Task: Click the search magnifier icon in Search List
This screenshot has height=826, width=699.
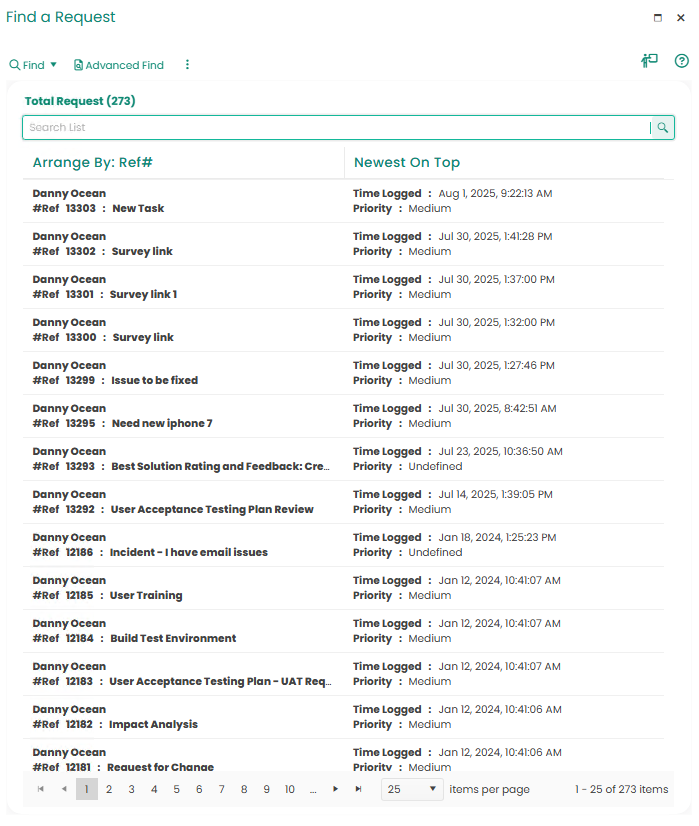Action: (x=662, y=128)
